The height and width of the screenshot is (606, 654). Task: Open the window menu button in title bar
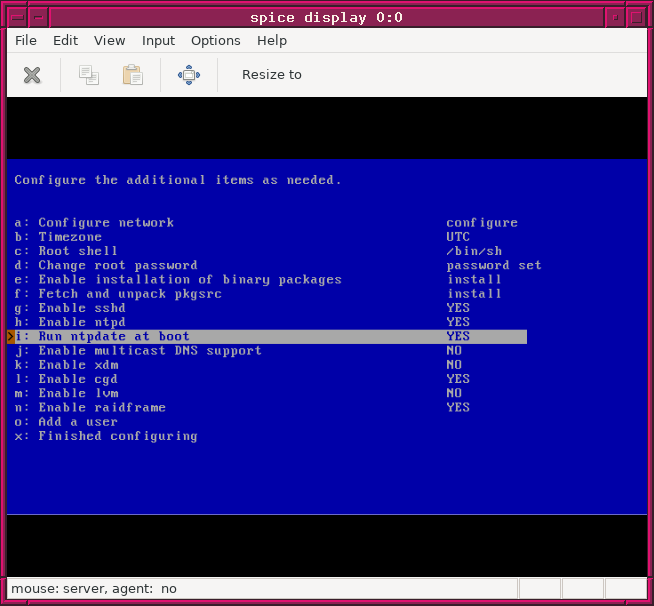click(x=15, y=15)
